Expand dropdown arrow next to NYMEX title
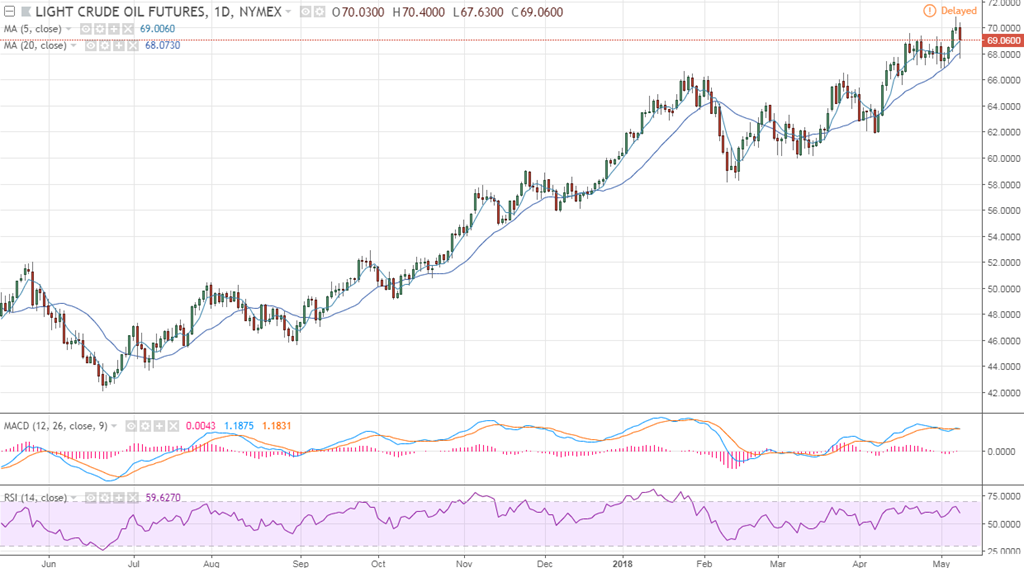Image resolution: width=1024 pixels, height=568 pixels. pos(289,12)
